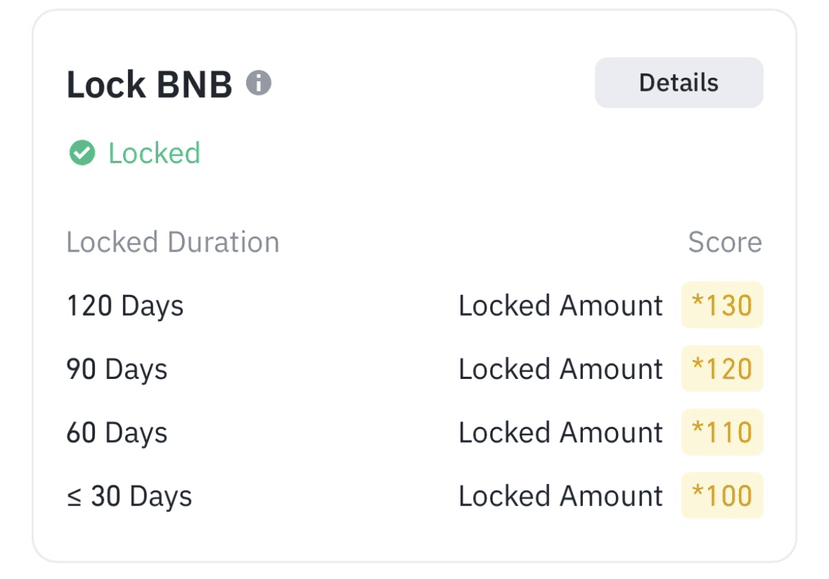The width and height of the screenshot is (829, 579).
Task: Click the *110 score badge
Action: (x=722, y=433)
